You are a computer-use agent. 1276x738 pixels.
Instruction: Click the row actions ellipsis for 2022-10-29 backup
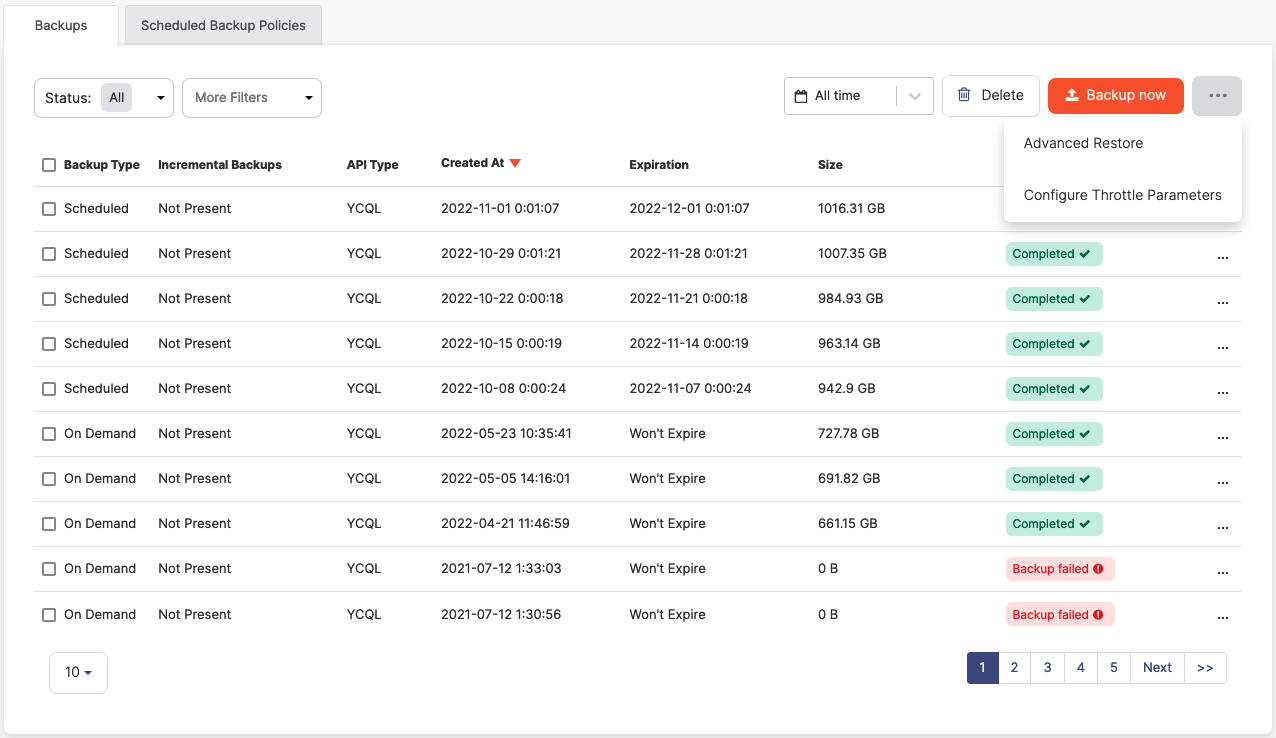[1222, 255]
